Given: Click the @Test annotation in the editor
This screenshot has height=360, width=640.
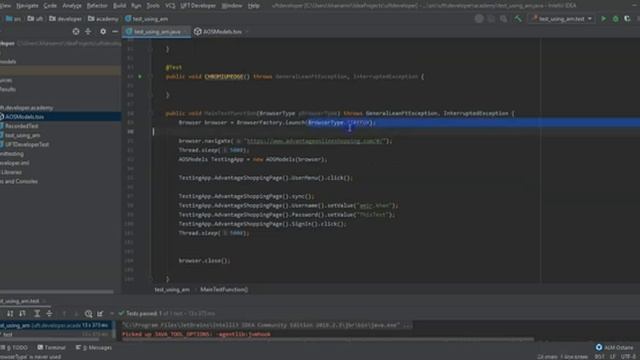Looking at the screenshot, I should [174, 67].
